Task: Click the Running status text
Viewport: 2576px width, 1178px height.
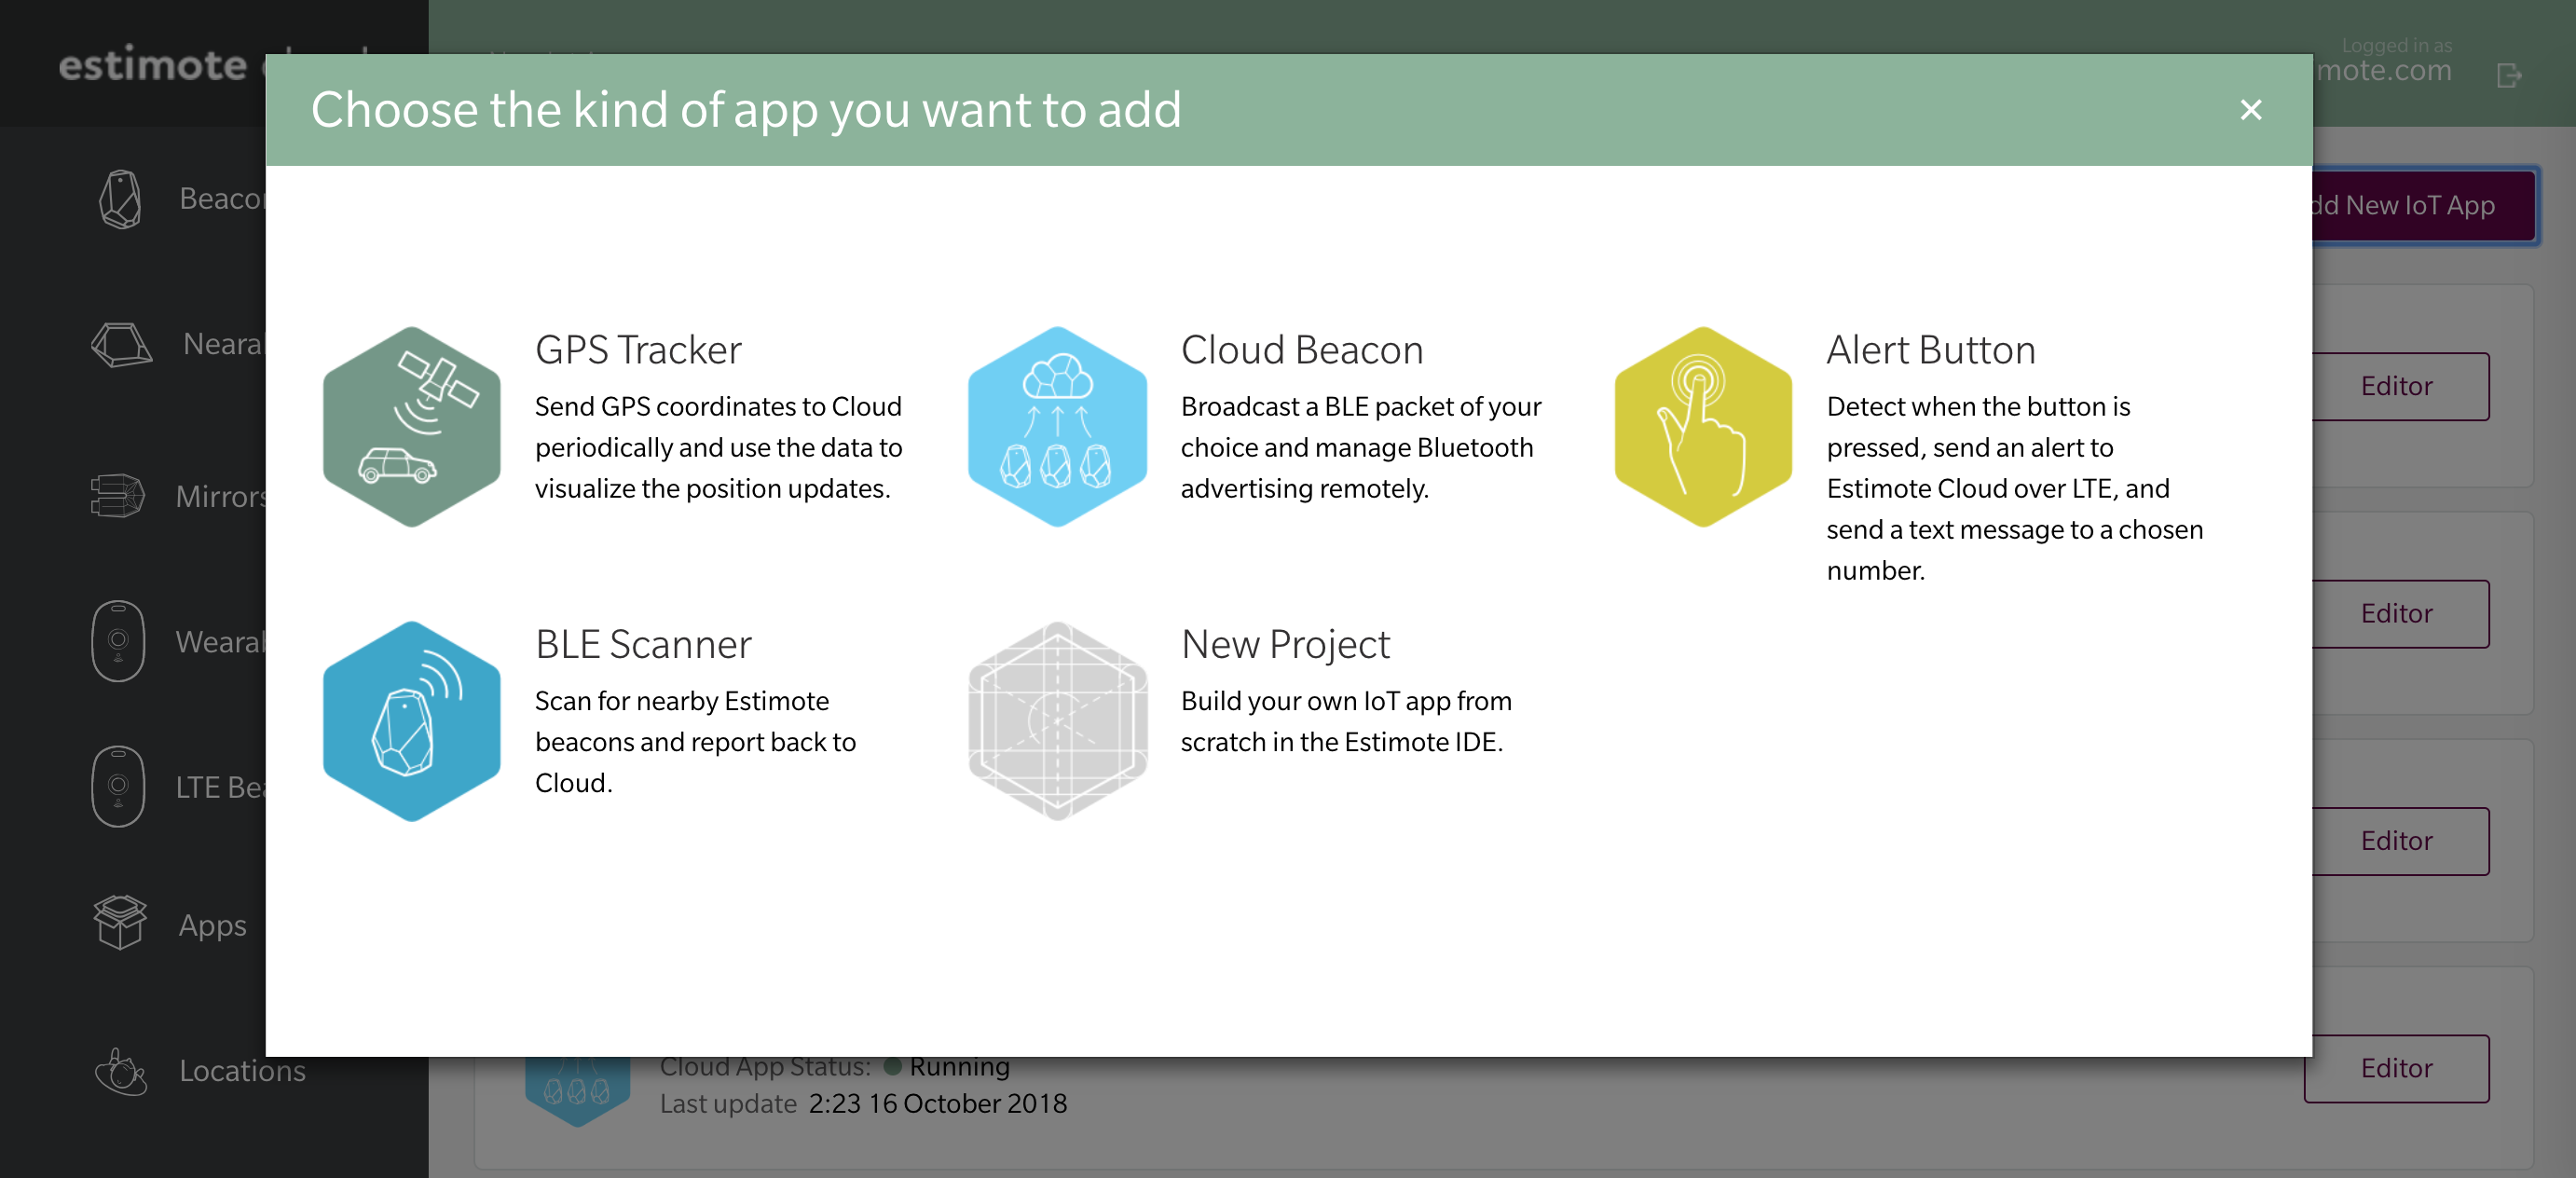Action: (958, 1067)
